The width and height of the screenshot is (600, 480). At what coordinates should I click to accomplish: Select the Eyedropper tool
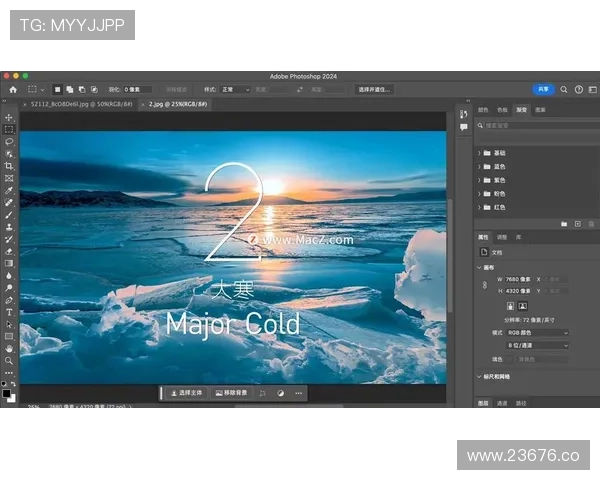coord(9,190)
